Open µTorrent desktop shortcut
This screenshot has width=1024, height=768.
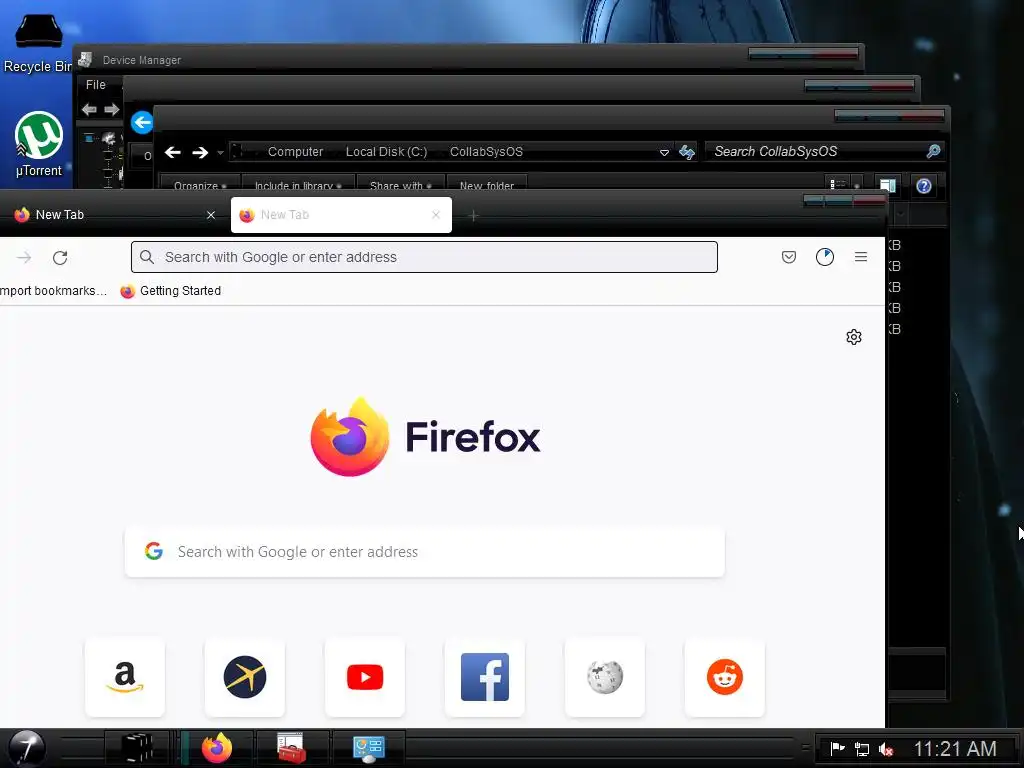39,144
